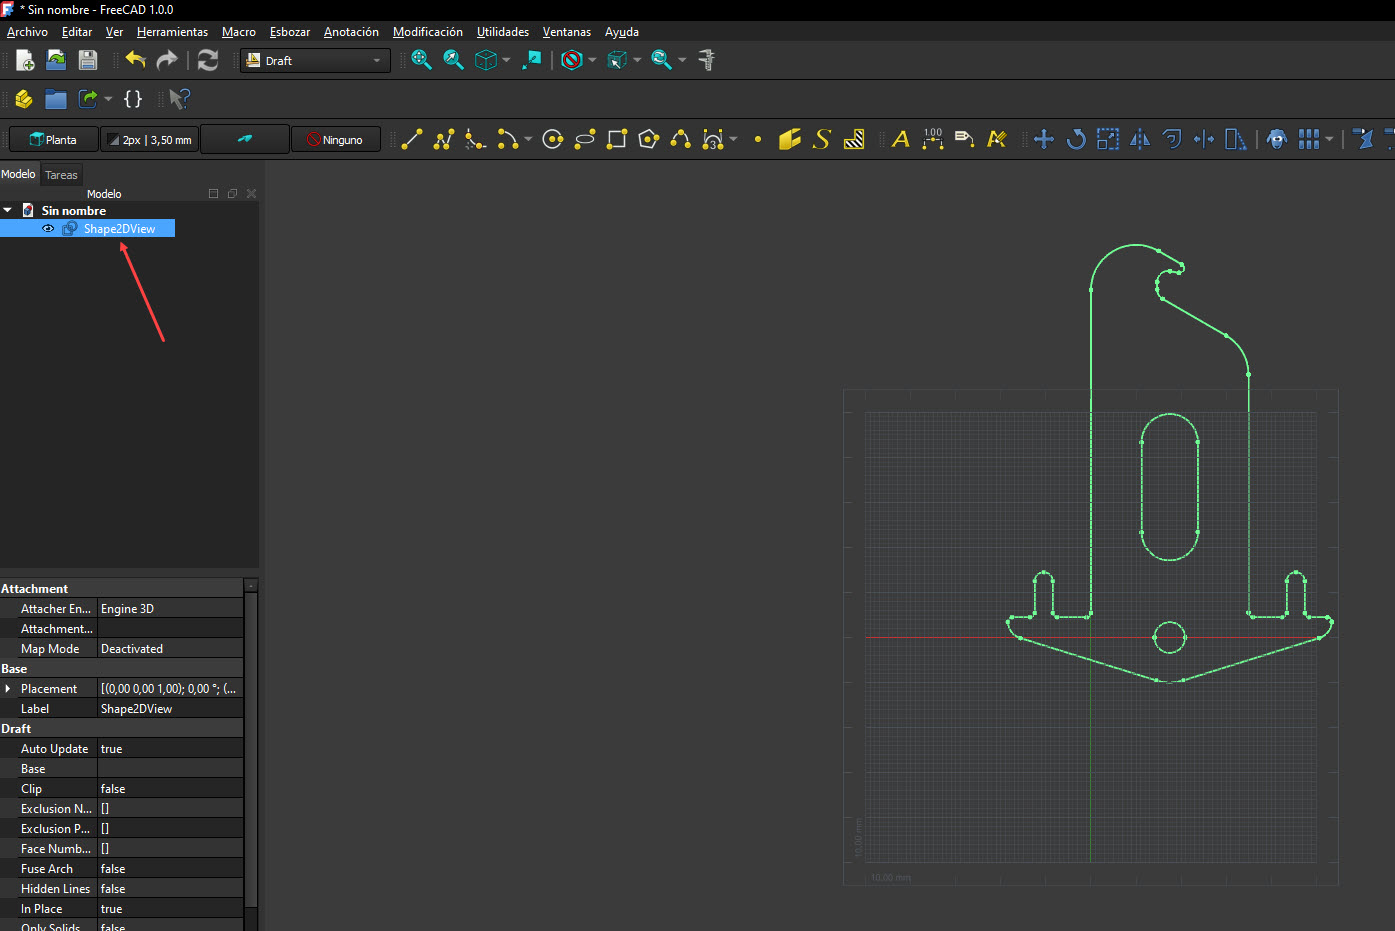Viewport: 1395px width, 931px height.
Task: Expand the draw style dropdown arrow
Action: [592, 60]
